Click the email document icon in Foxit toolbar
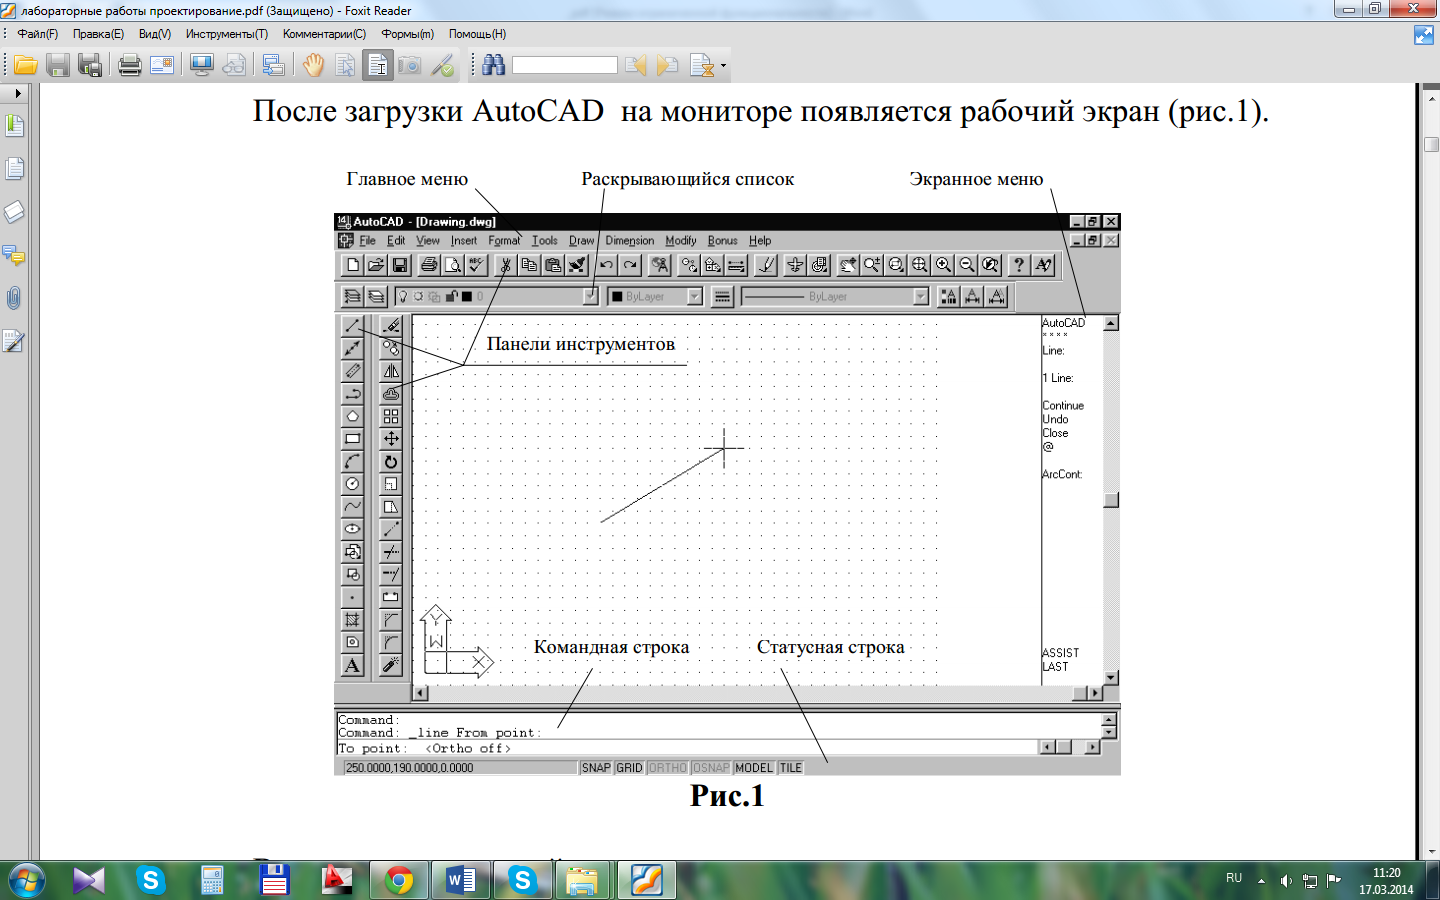The width and height of the screenshot is (1440, 900). tap(161, 66)
